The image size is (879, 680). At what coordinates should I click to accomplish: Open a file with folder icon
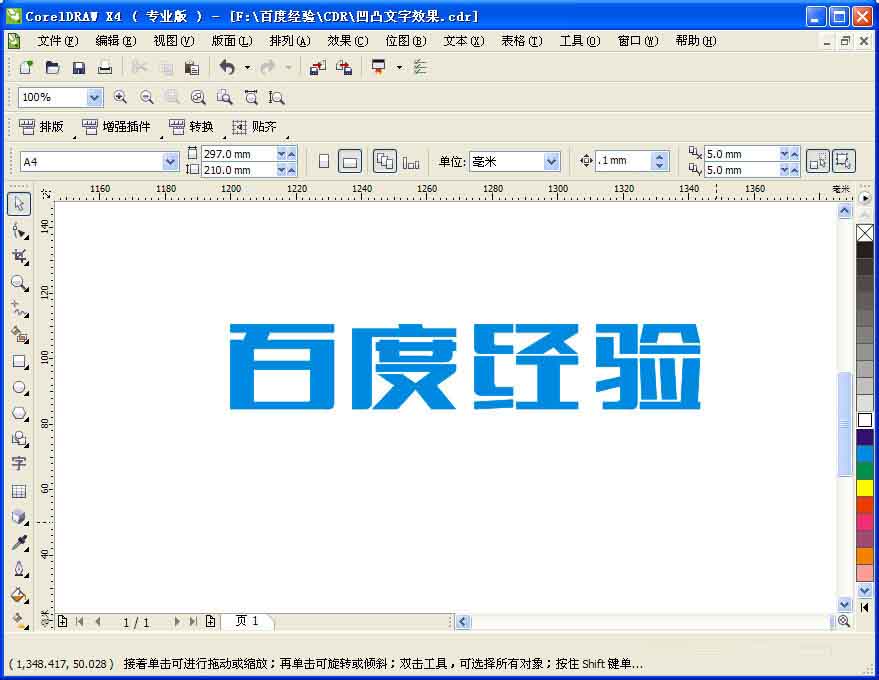(x=52, y=68)
